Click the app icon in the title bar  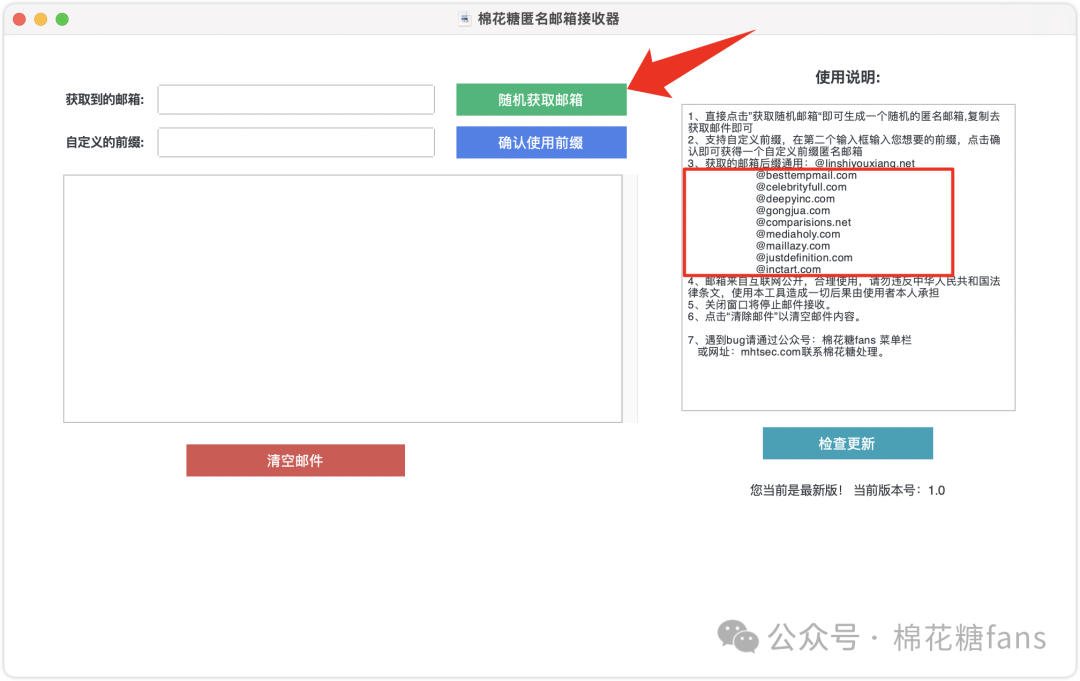(463, 17)
